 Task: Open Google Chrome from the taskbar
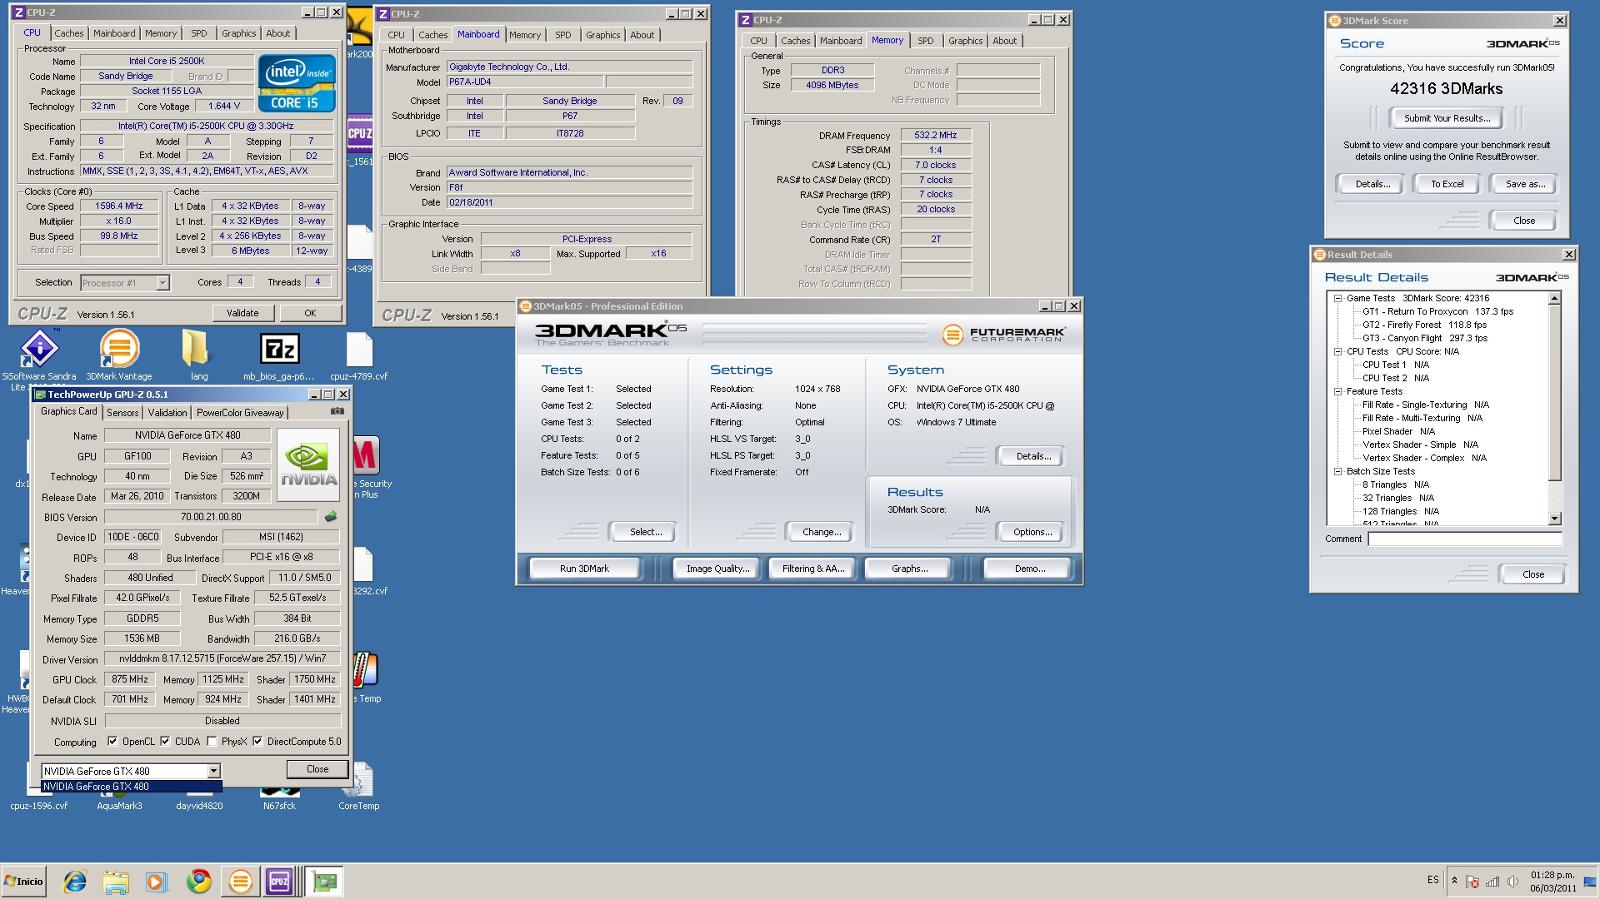[x=199, y=881]
